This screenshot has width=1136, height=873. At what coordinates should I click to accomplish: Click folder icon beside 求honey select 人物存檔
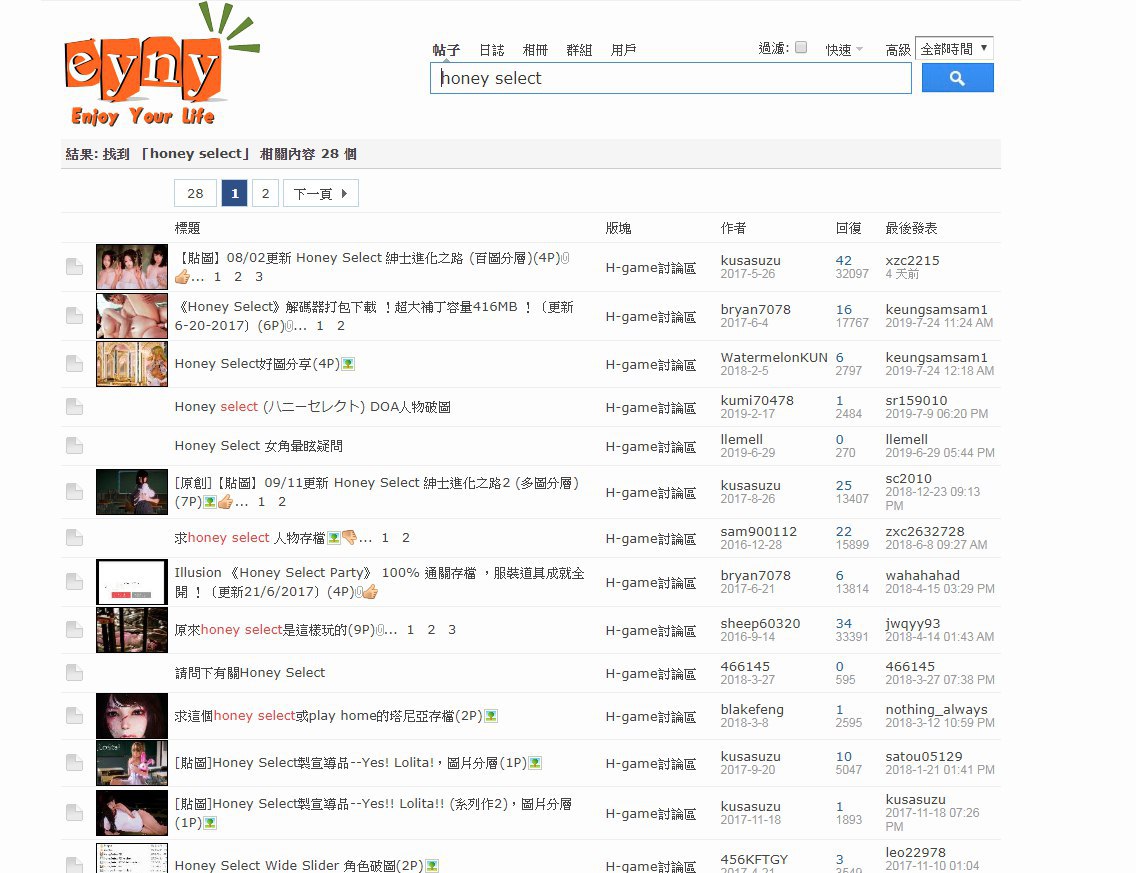(x=74, y=538)
